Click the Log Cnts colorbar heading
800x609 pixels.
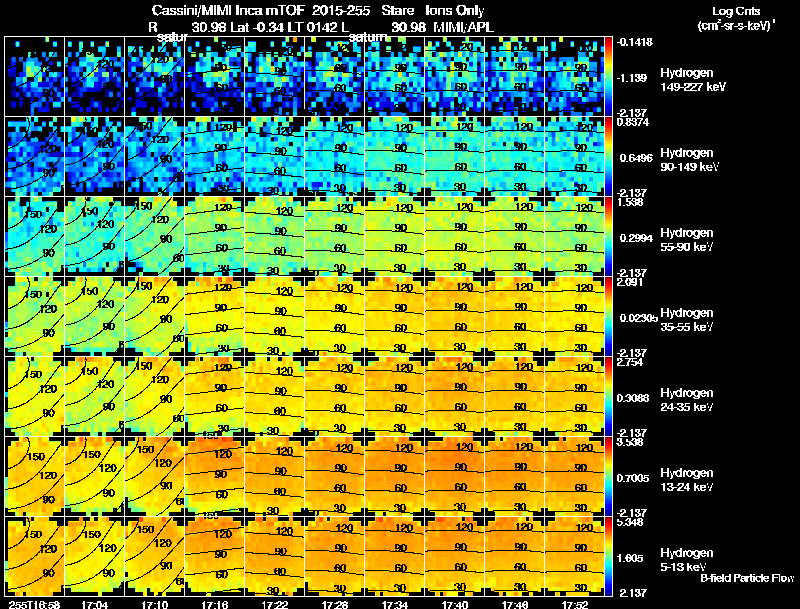736,11
